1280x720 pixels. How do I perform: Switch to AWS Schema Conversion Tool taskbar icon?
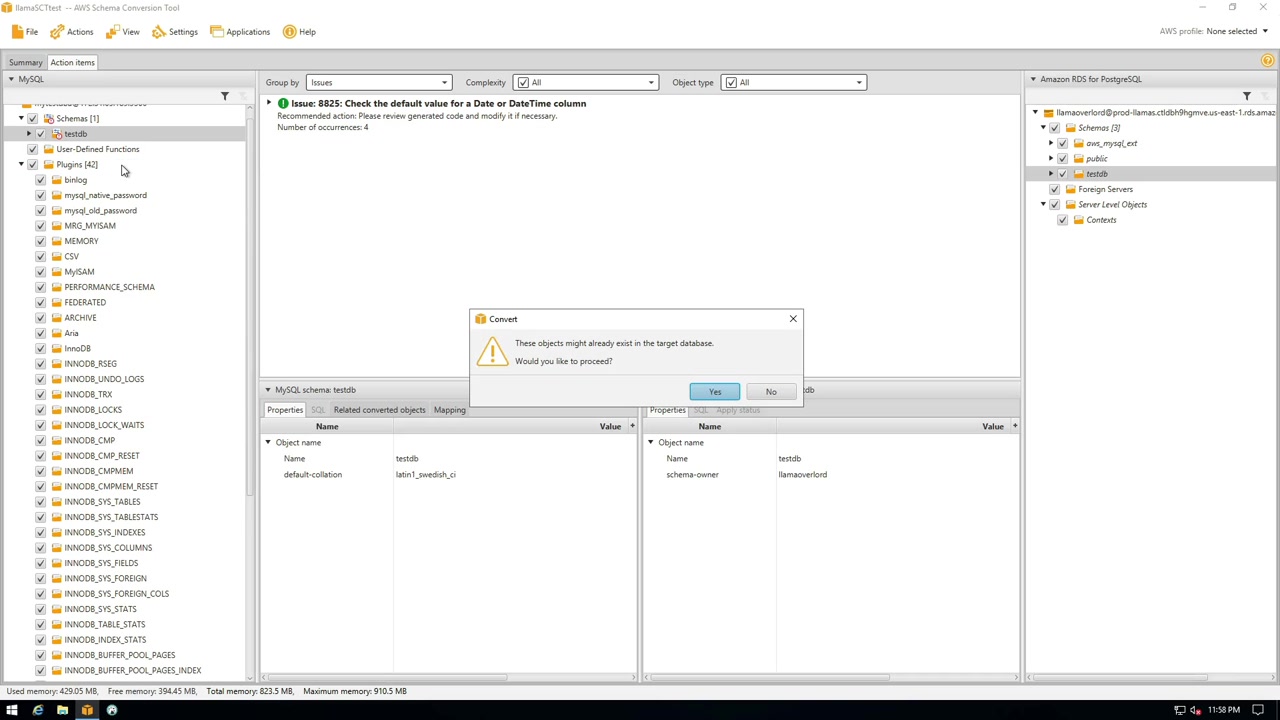[x=87, y=710]
